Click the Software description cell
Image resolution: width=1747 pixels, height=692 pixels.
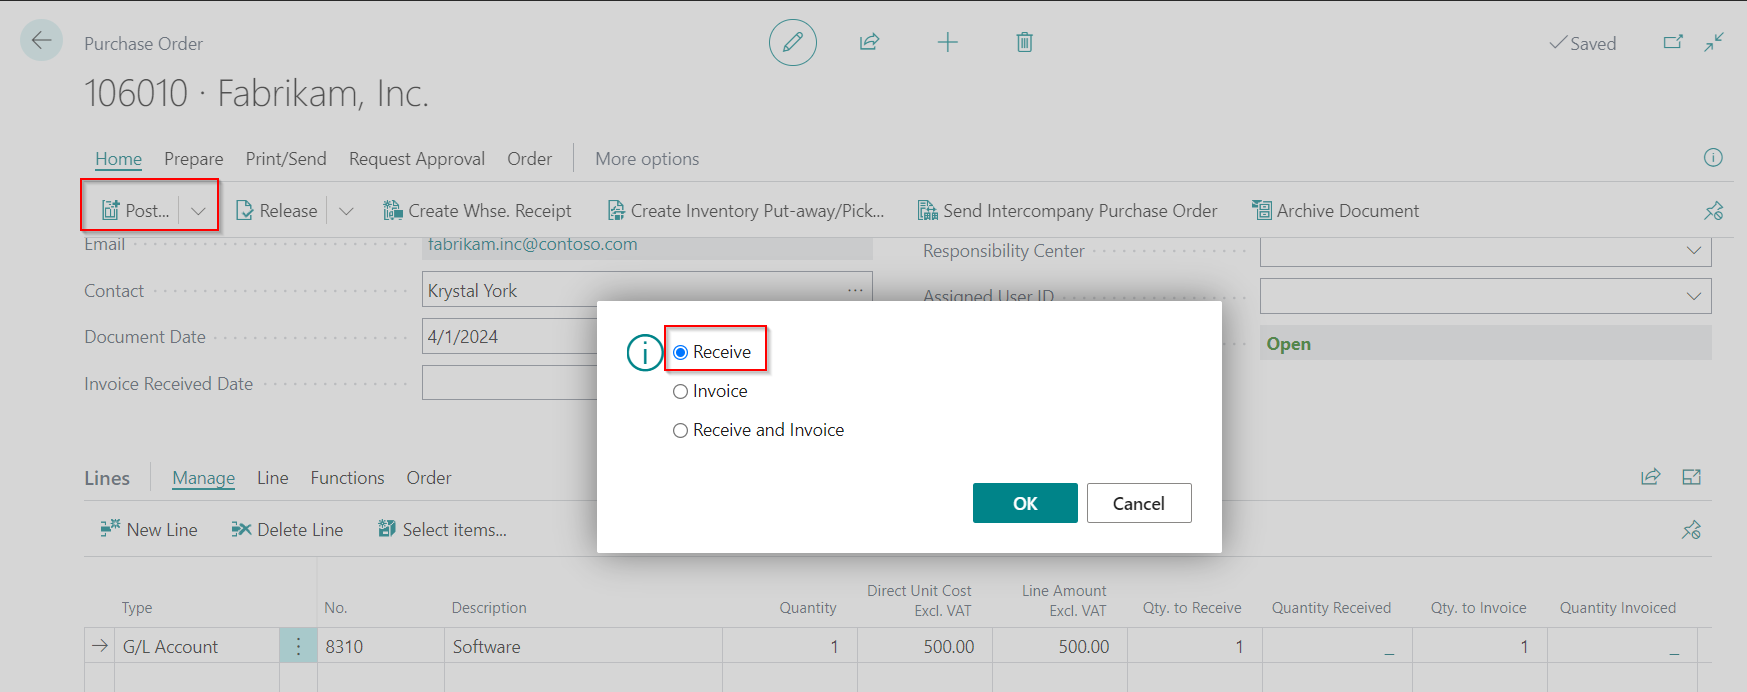(x=583, y=646)
